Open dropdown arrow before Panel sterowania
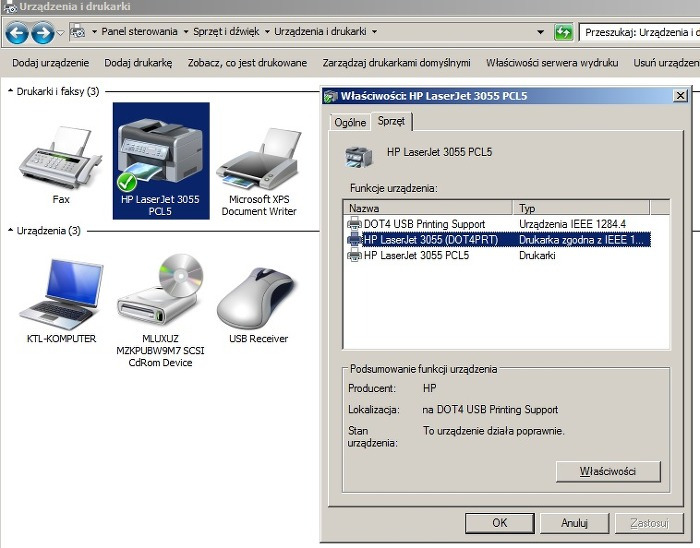This screenshot has height=548, width=700. tap(94, 32)
